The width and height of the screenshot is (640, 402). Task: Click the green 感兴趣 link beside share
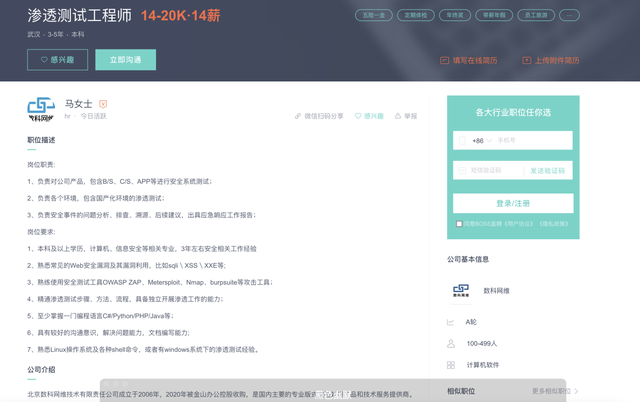coord(374,116)
